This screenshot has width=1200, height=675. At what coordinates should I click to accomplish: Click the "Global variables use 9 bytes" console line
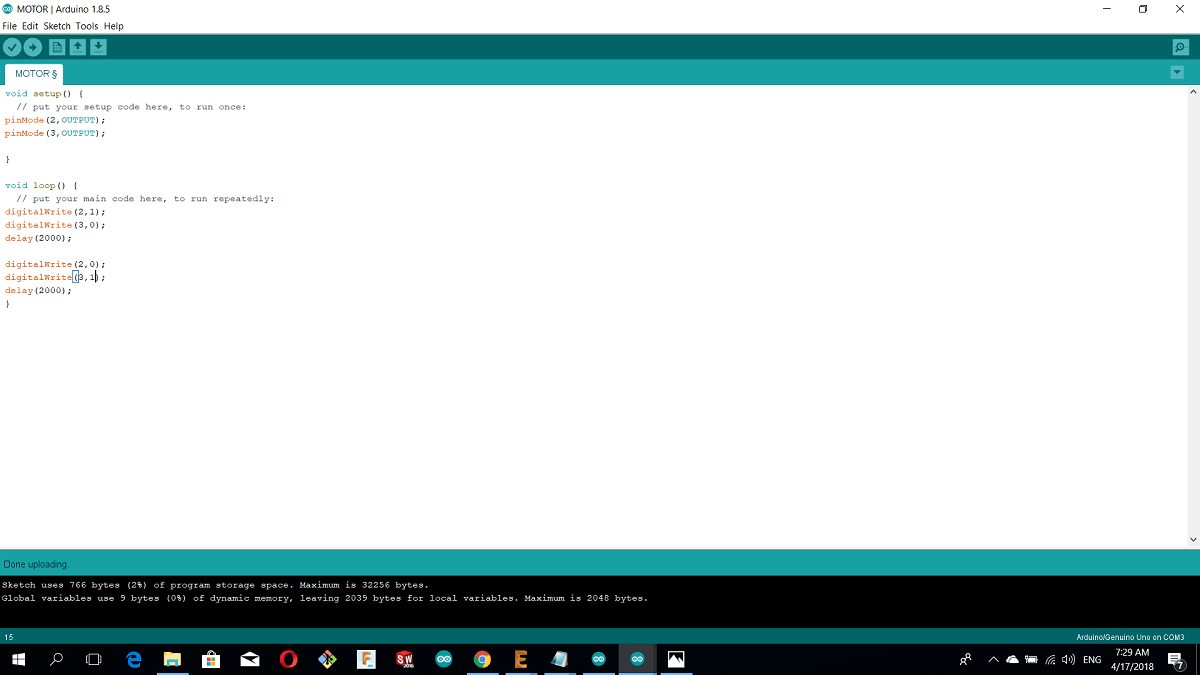point(325,598)
